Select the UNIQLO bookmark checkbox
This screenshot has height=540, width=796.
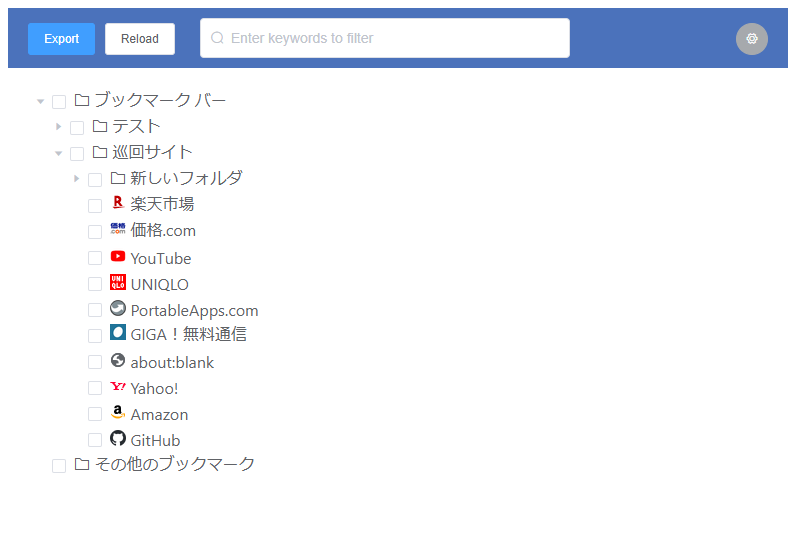click(95, 284)
